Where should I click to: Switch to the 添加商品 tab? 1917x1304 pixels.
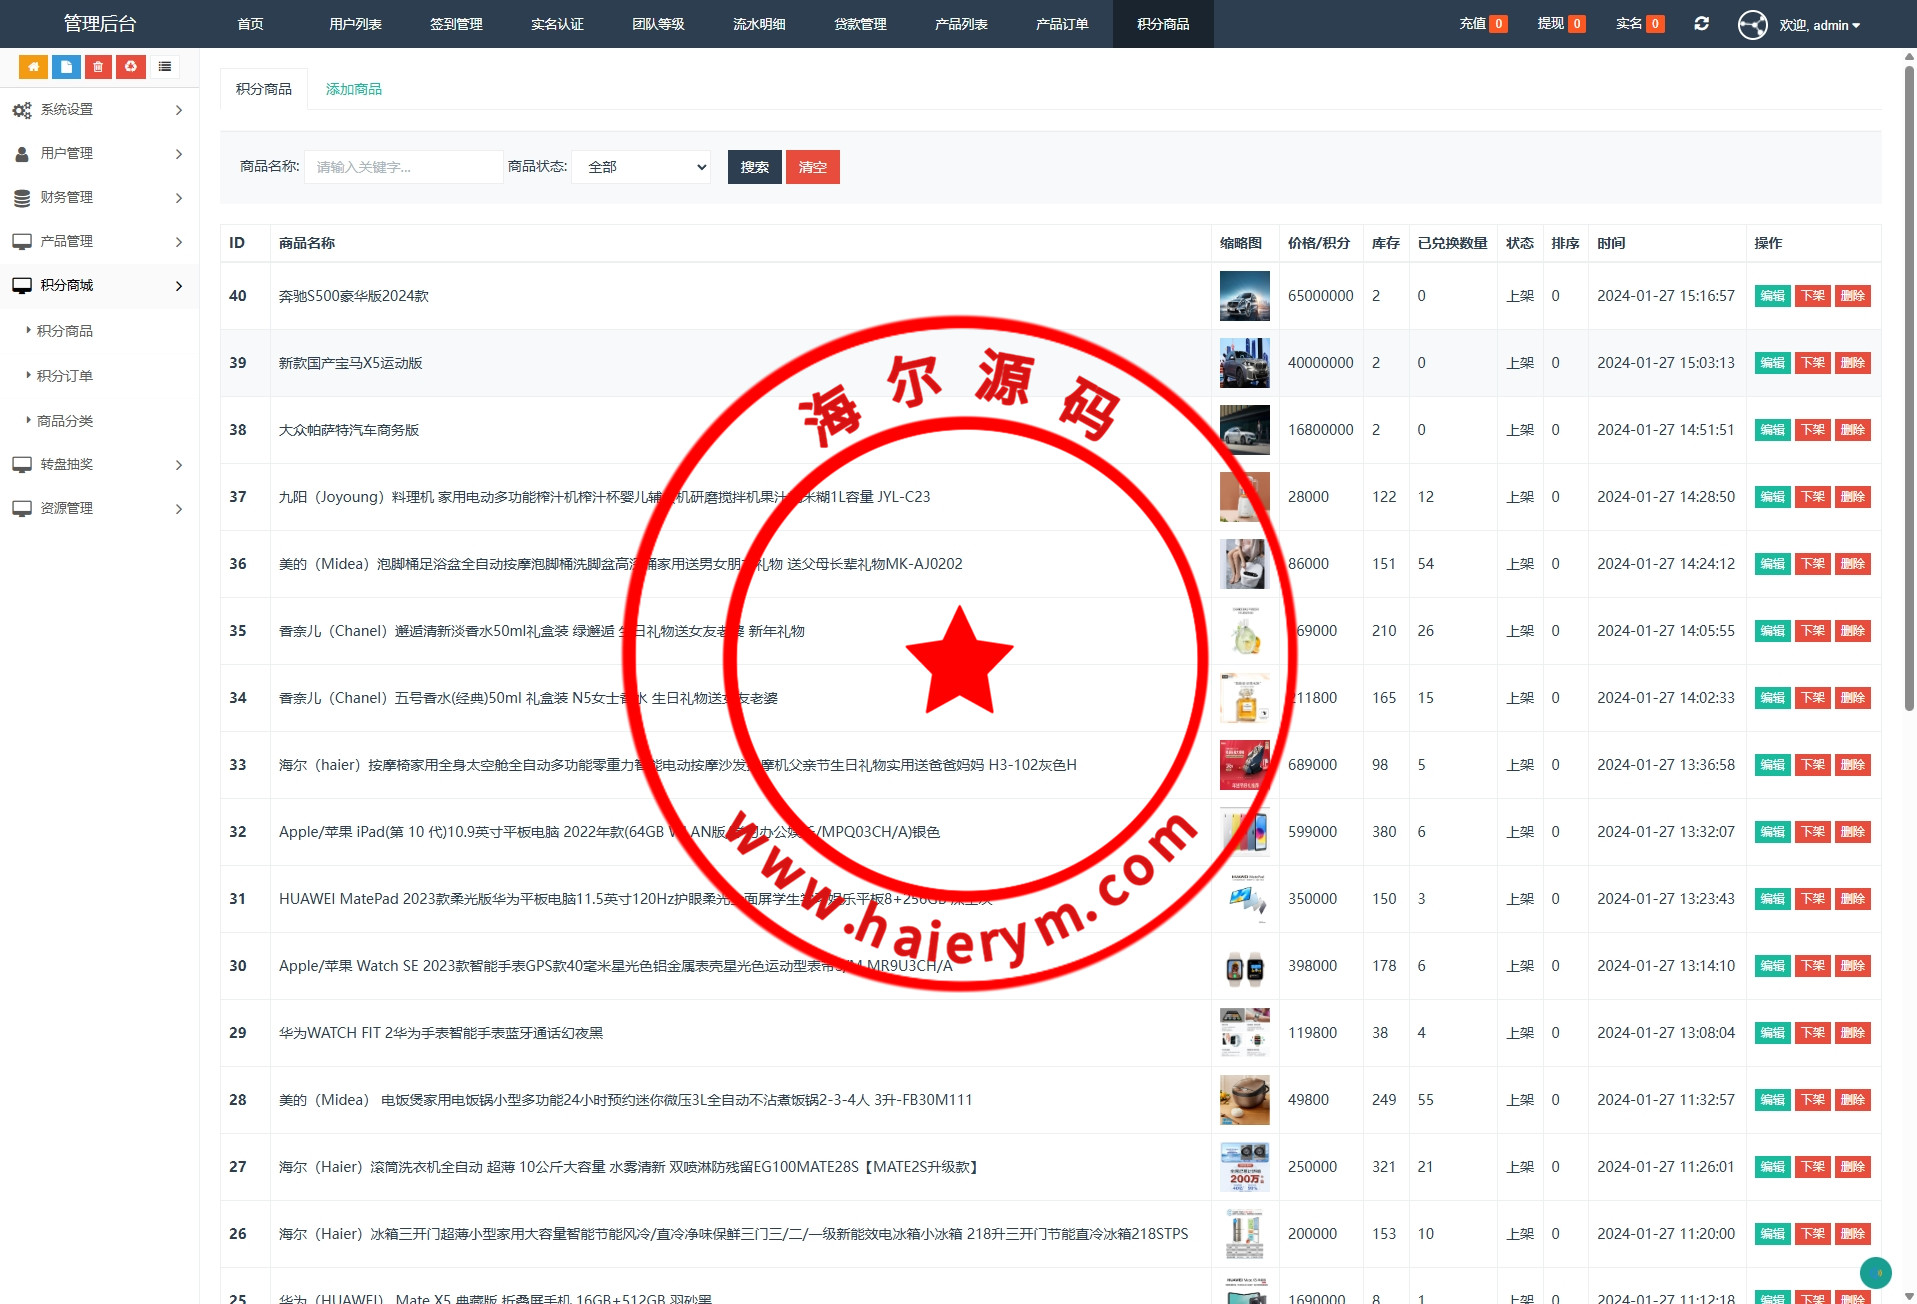353,89
